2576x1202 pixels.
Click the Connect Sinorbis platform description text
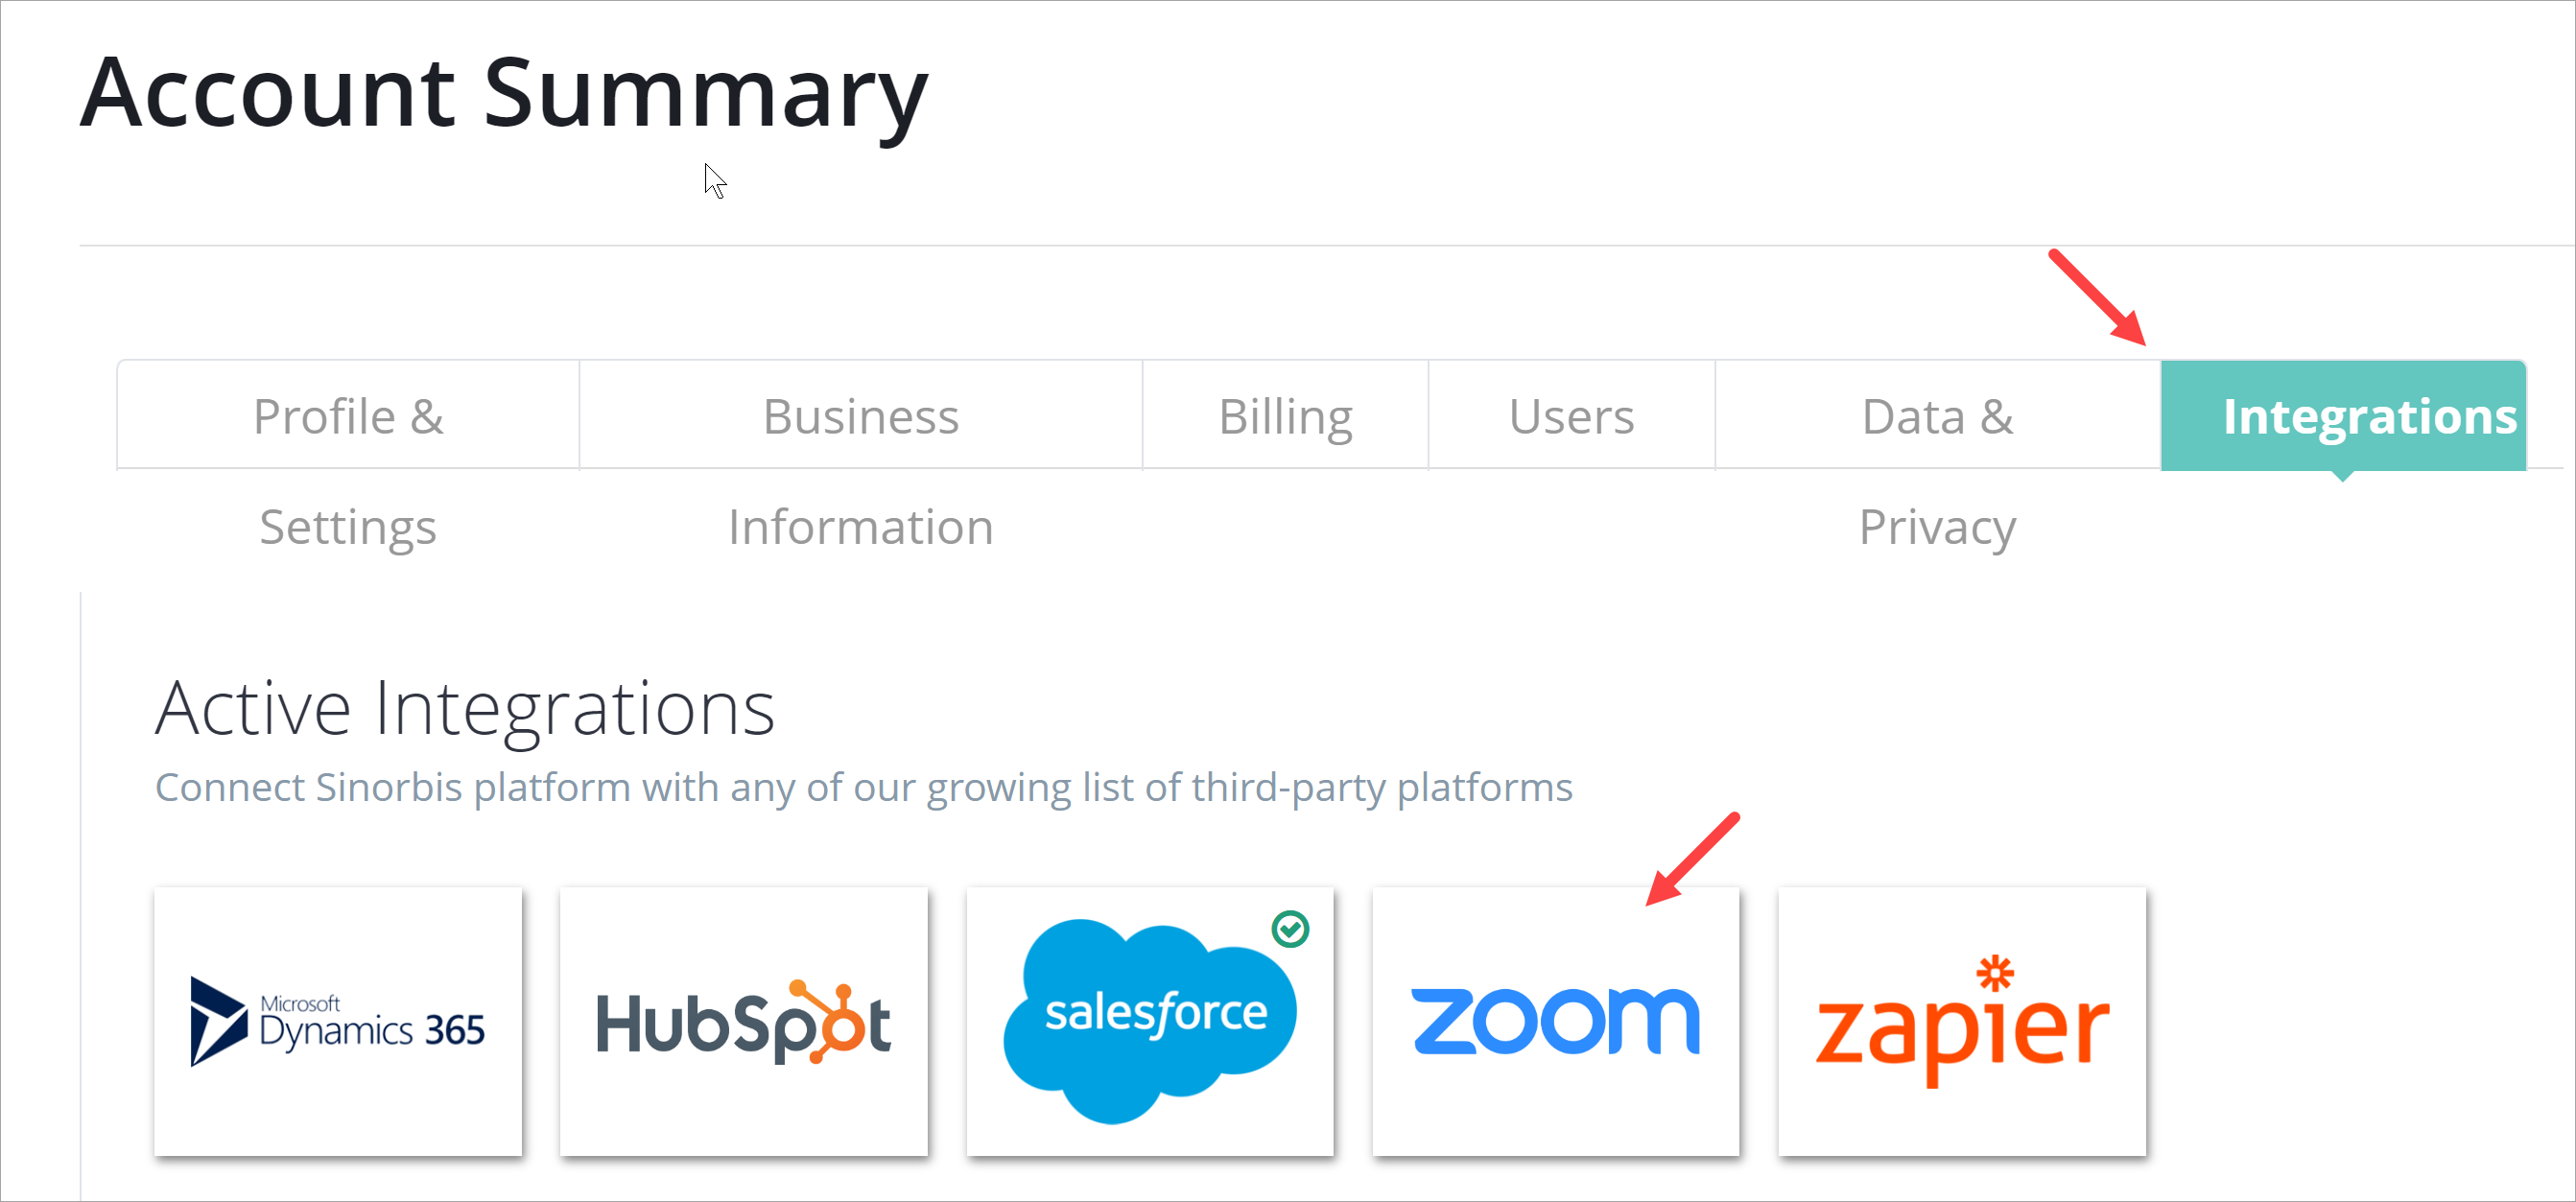pyautogui.click(x=863, y=788)
